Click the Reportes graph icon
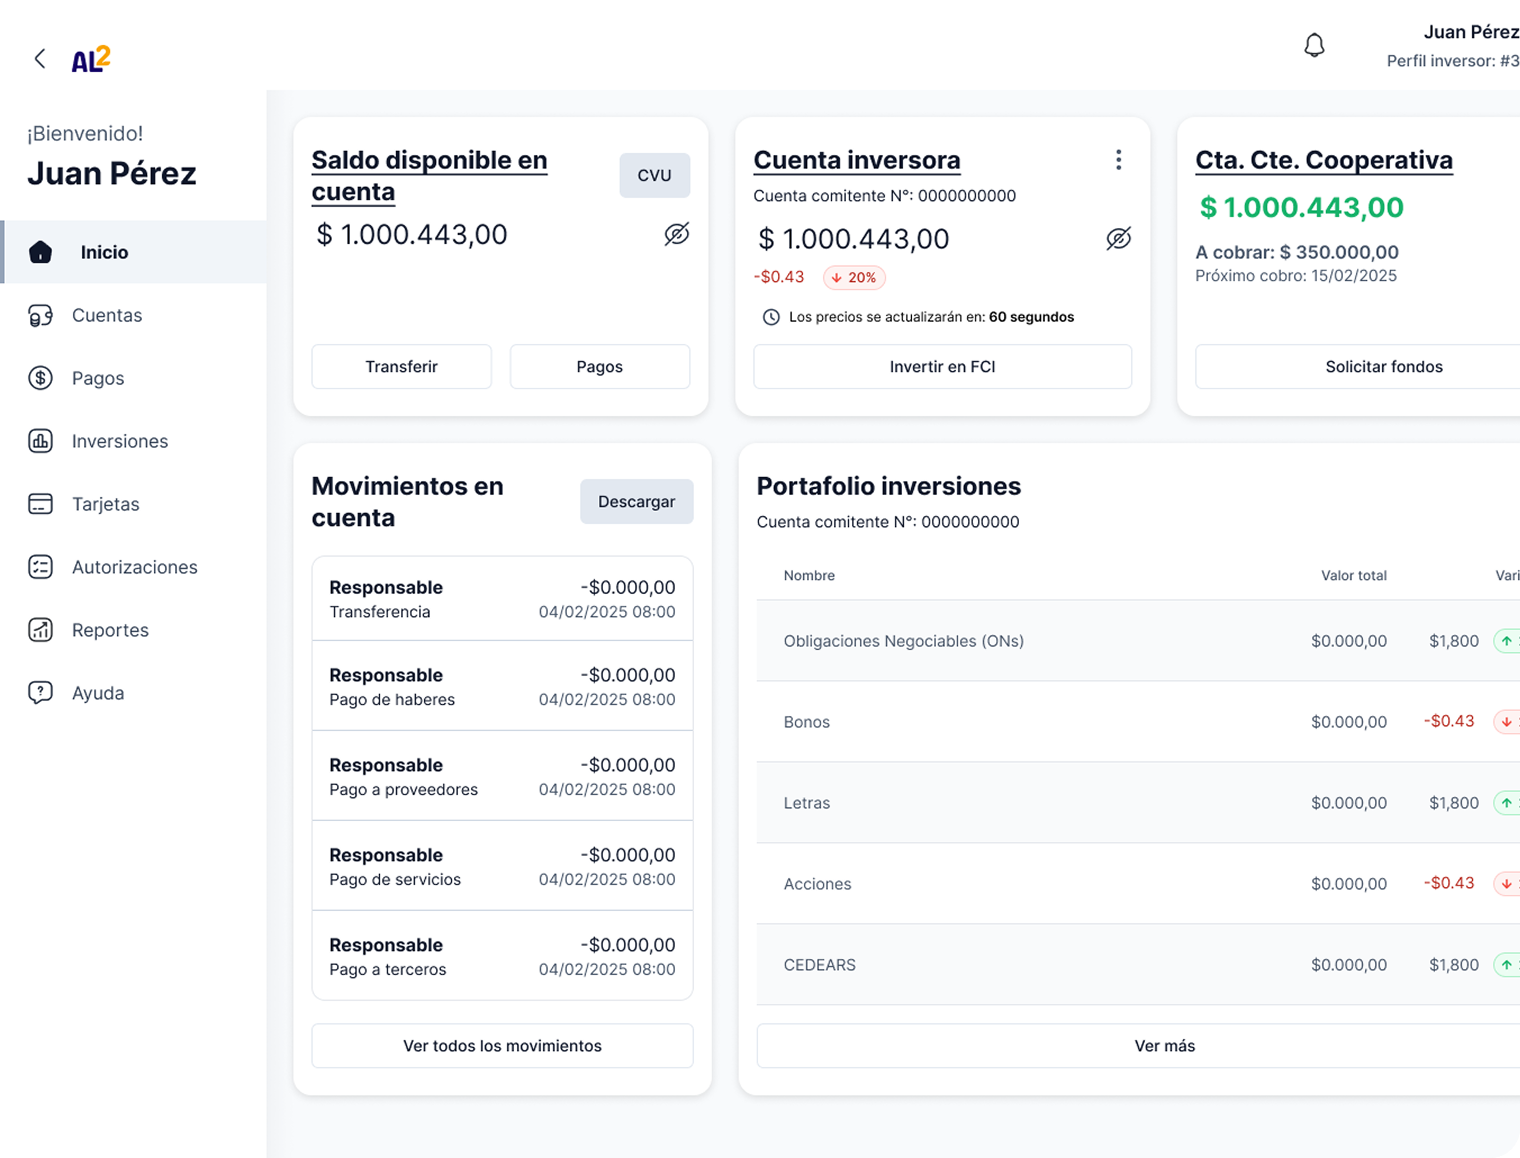The height and width of the screenshot is (1158, 1520). coord(41,630)
